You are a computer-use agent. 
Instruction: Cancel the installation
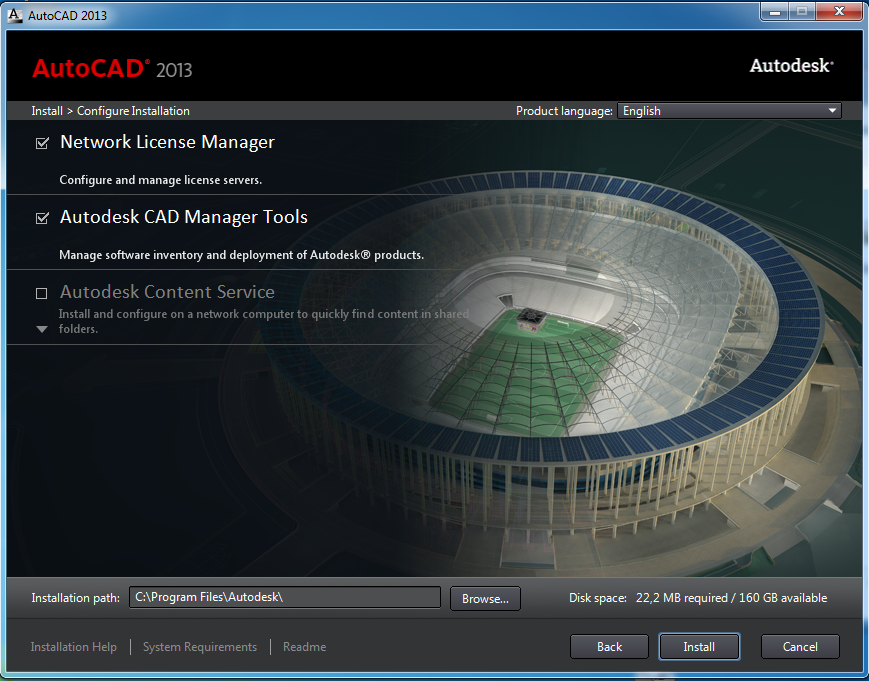[x=800, y=647]
